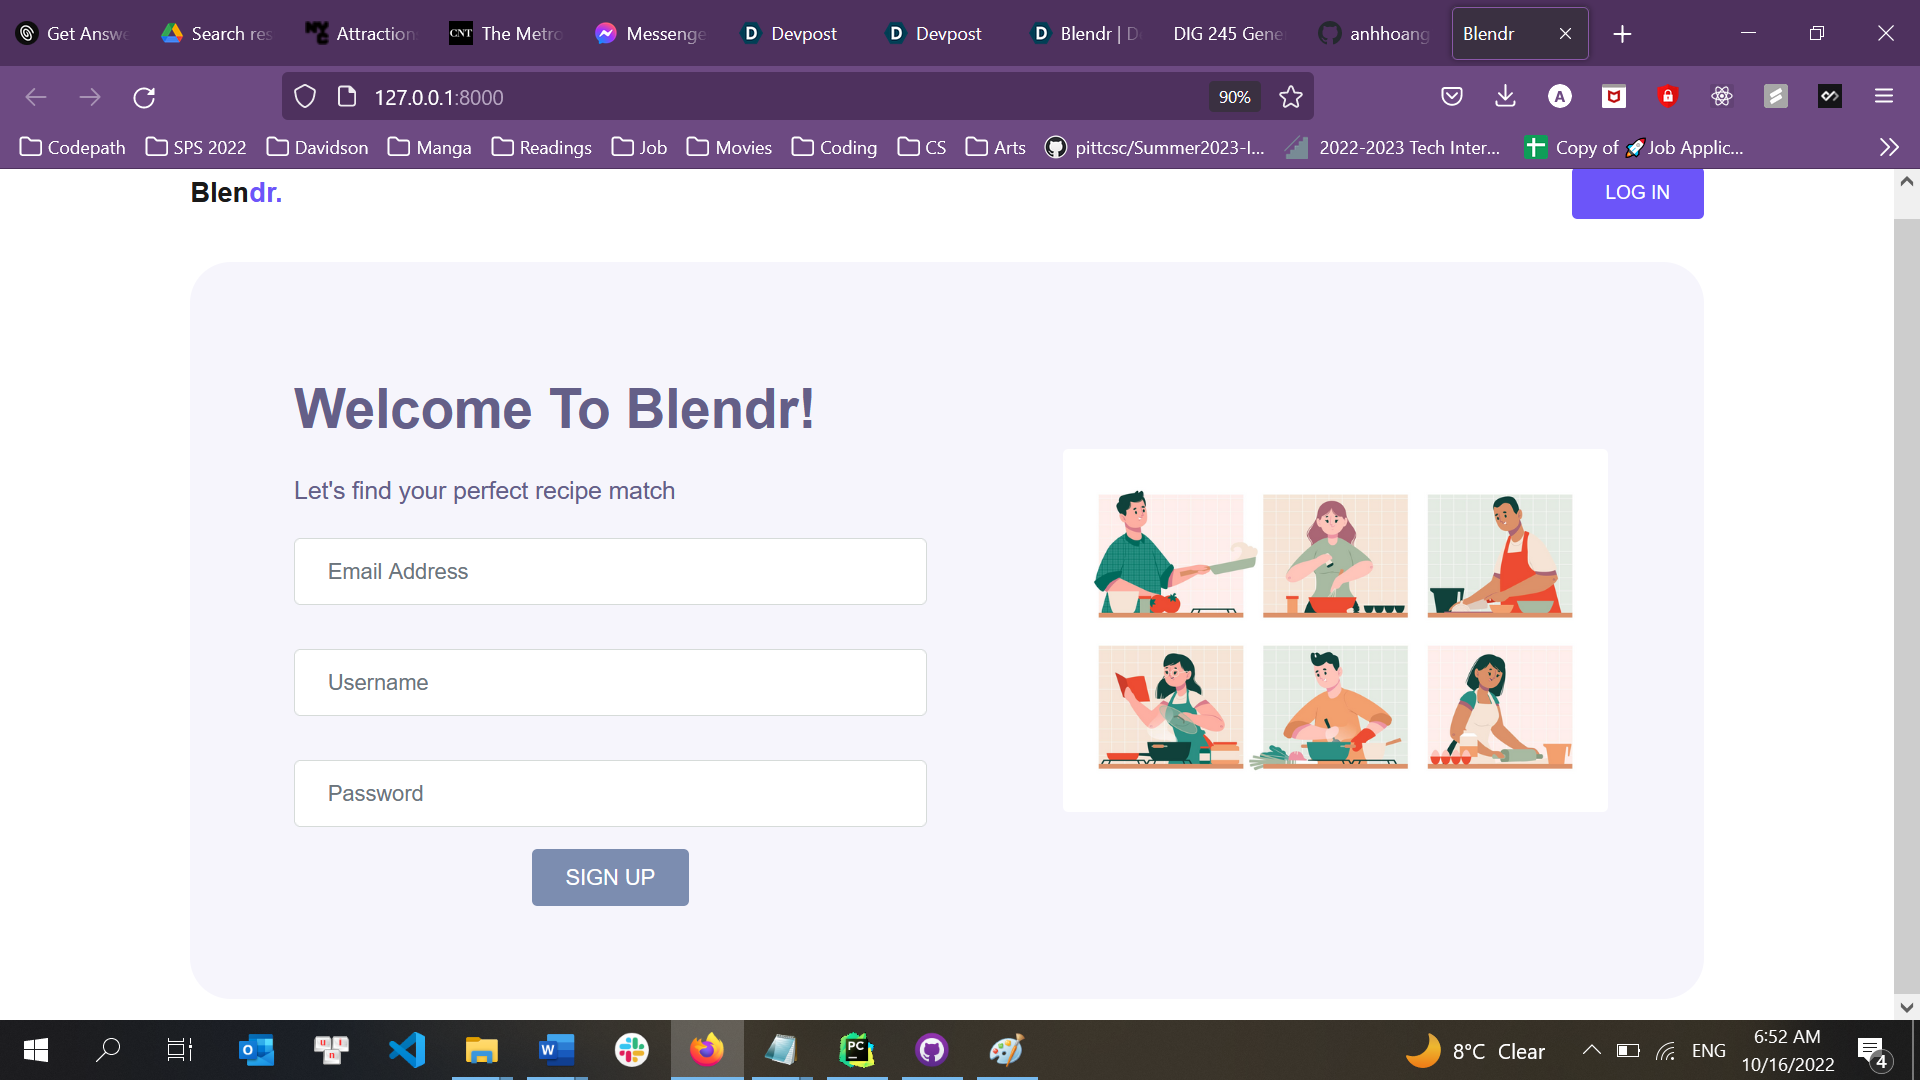Launch Visual Studio Code from taskbar

[407, 1050]
